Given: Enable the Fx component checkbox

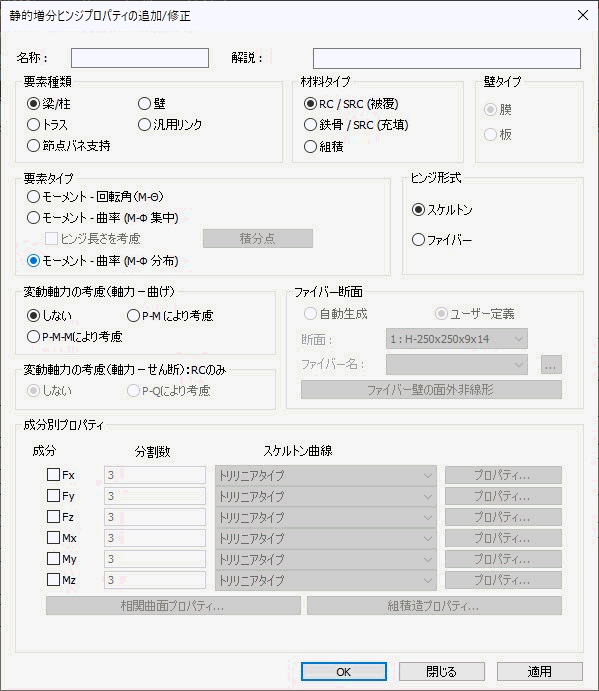Looking at the screenshot, I should (53, 475).
